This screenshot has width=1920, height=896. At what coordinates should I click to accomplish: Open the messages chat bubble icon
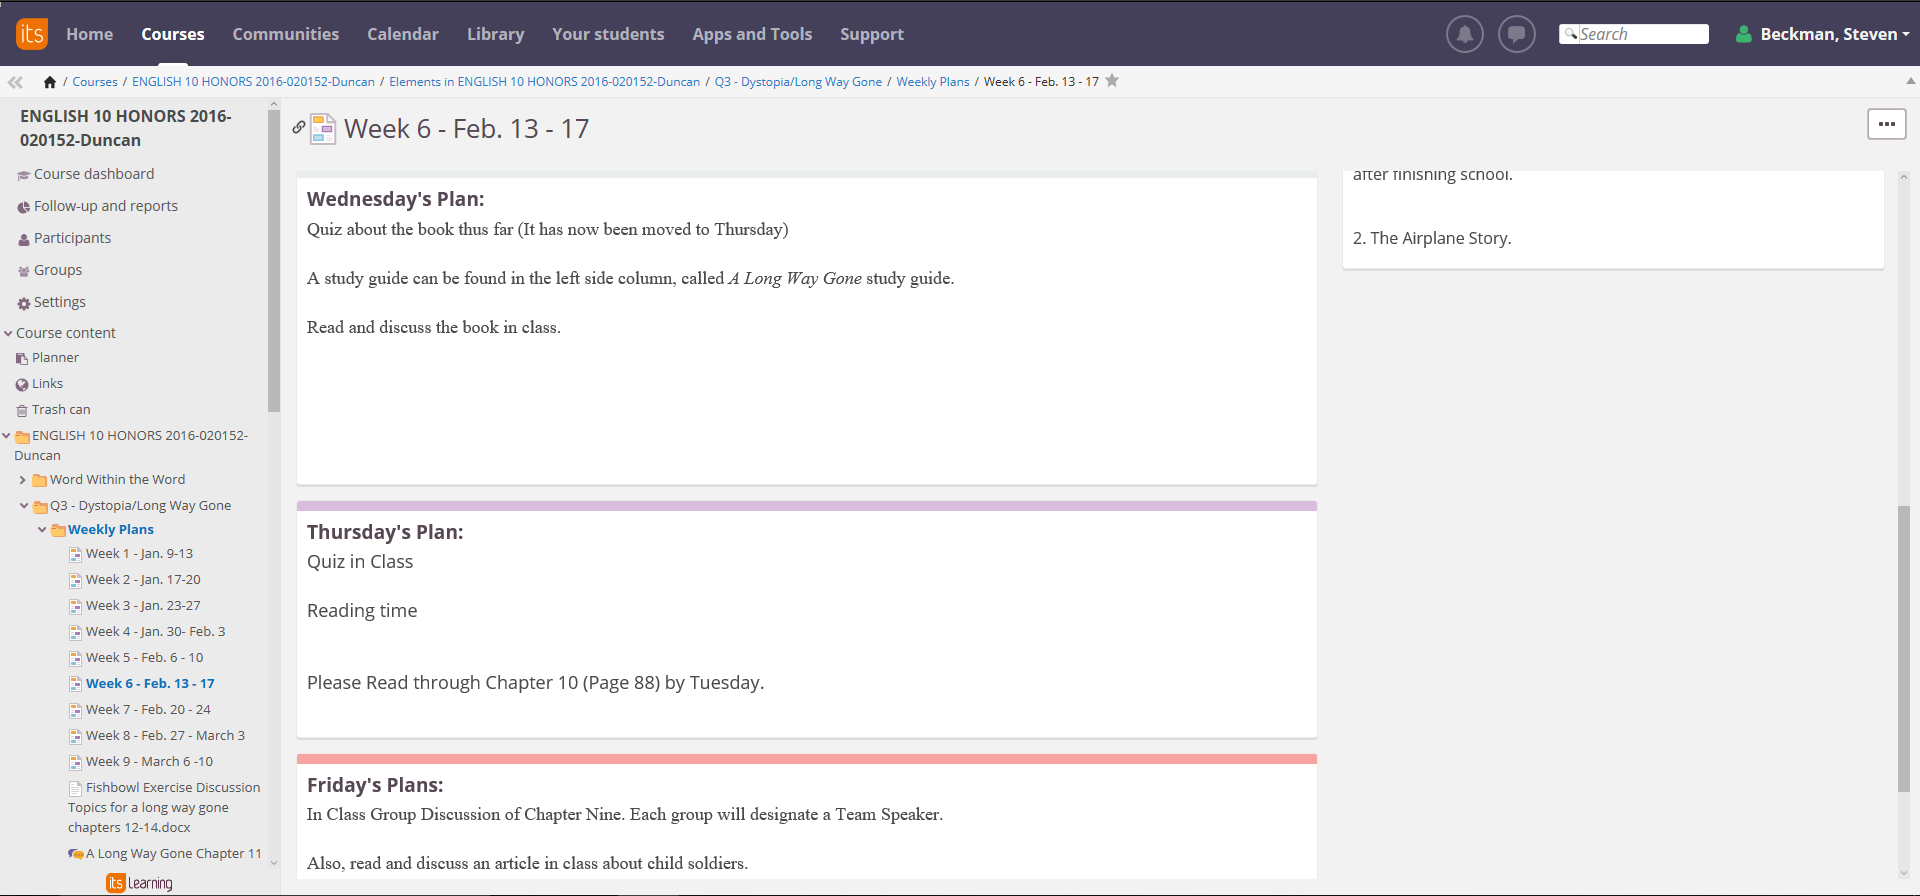[1516, 34]
